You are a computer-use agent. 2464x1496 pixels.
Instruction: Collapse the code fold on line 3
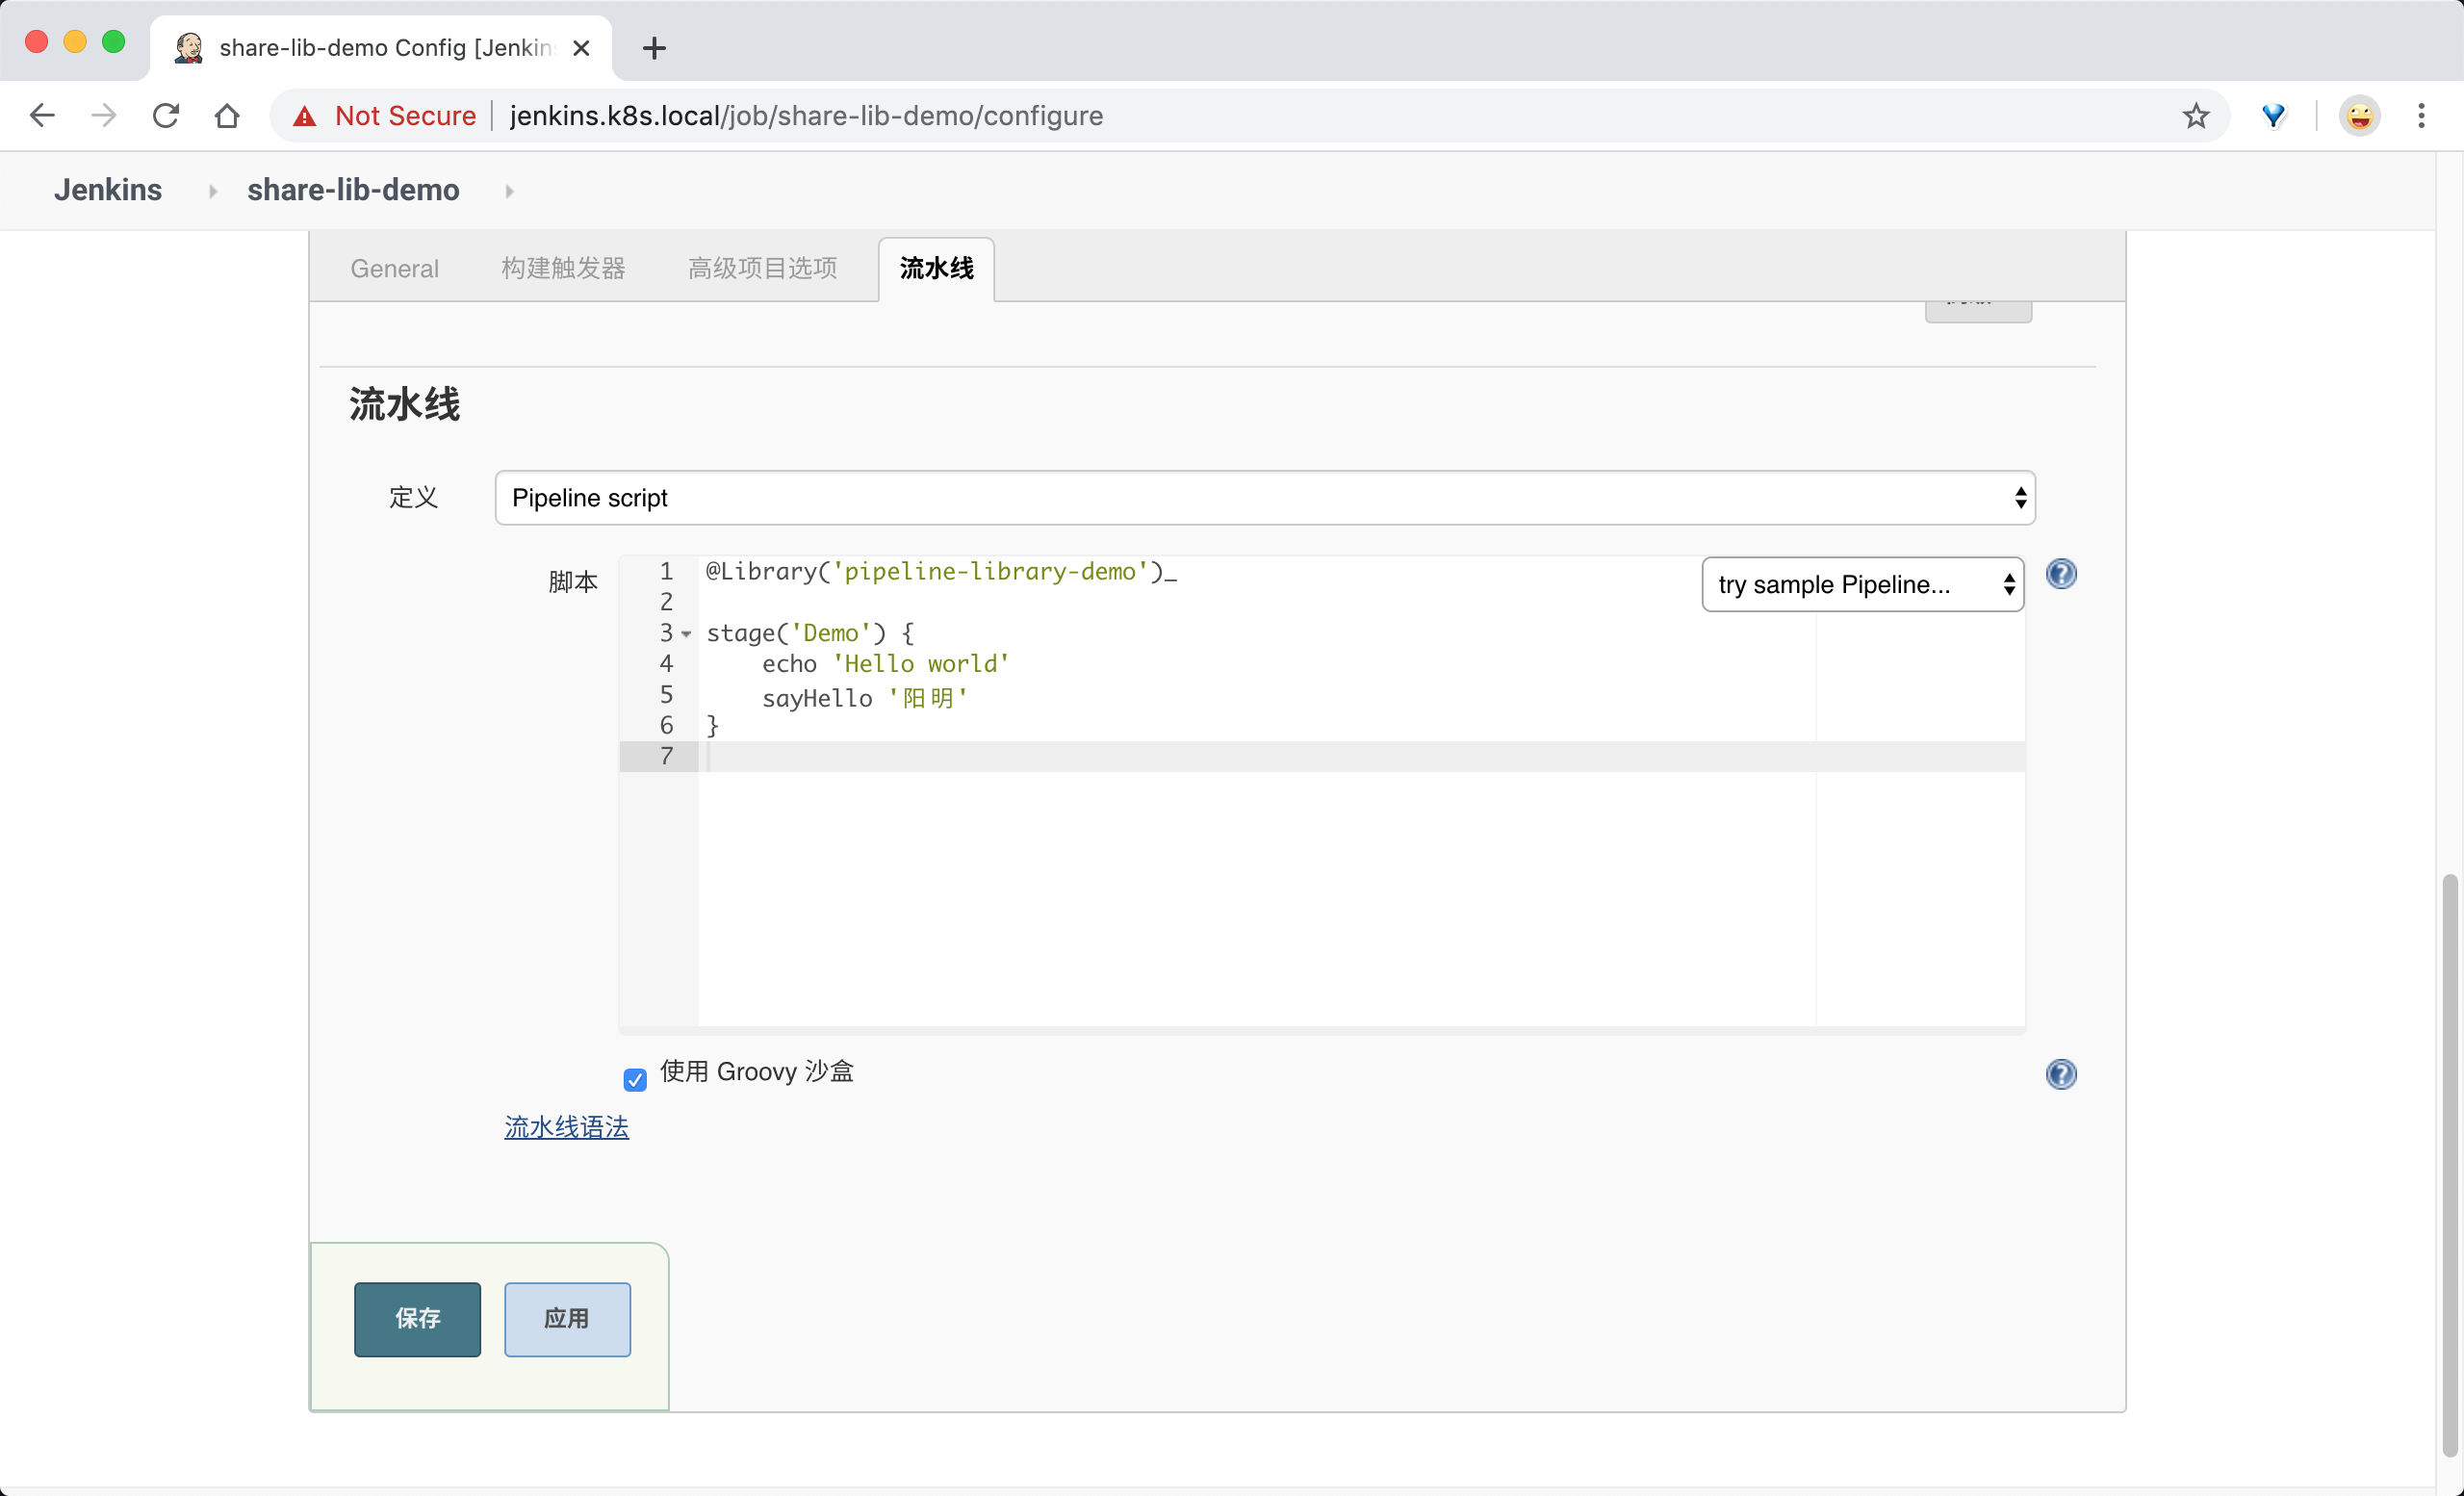click(686, 634)
